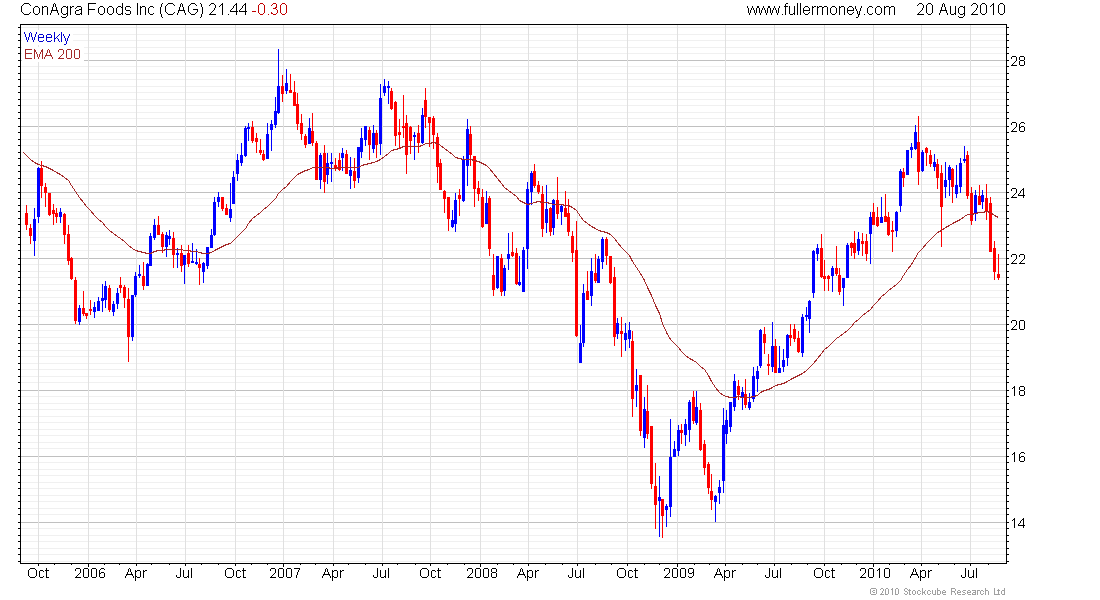Click the 20 price axis label
This screenshot has width=1100, height=600.
[1017, 325]
